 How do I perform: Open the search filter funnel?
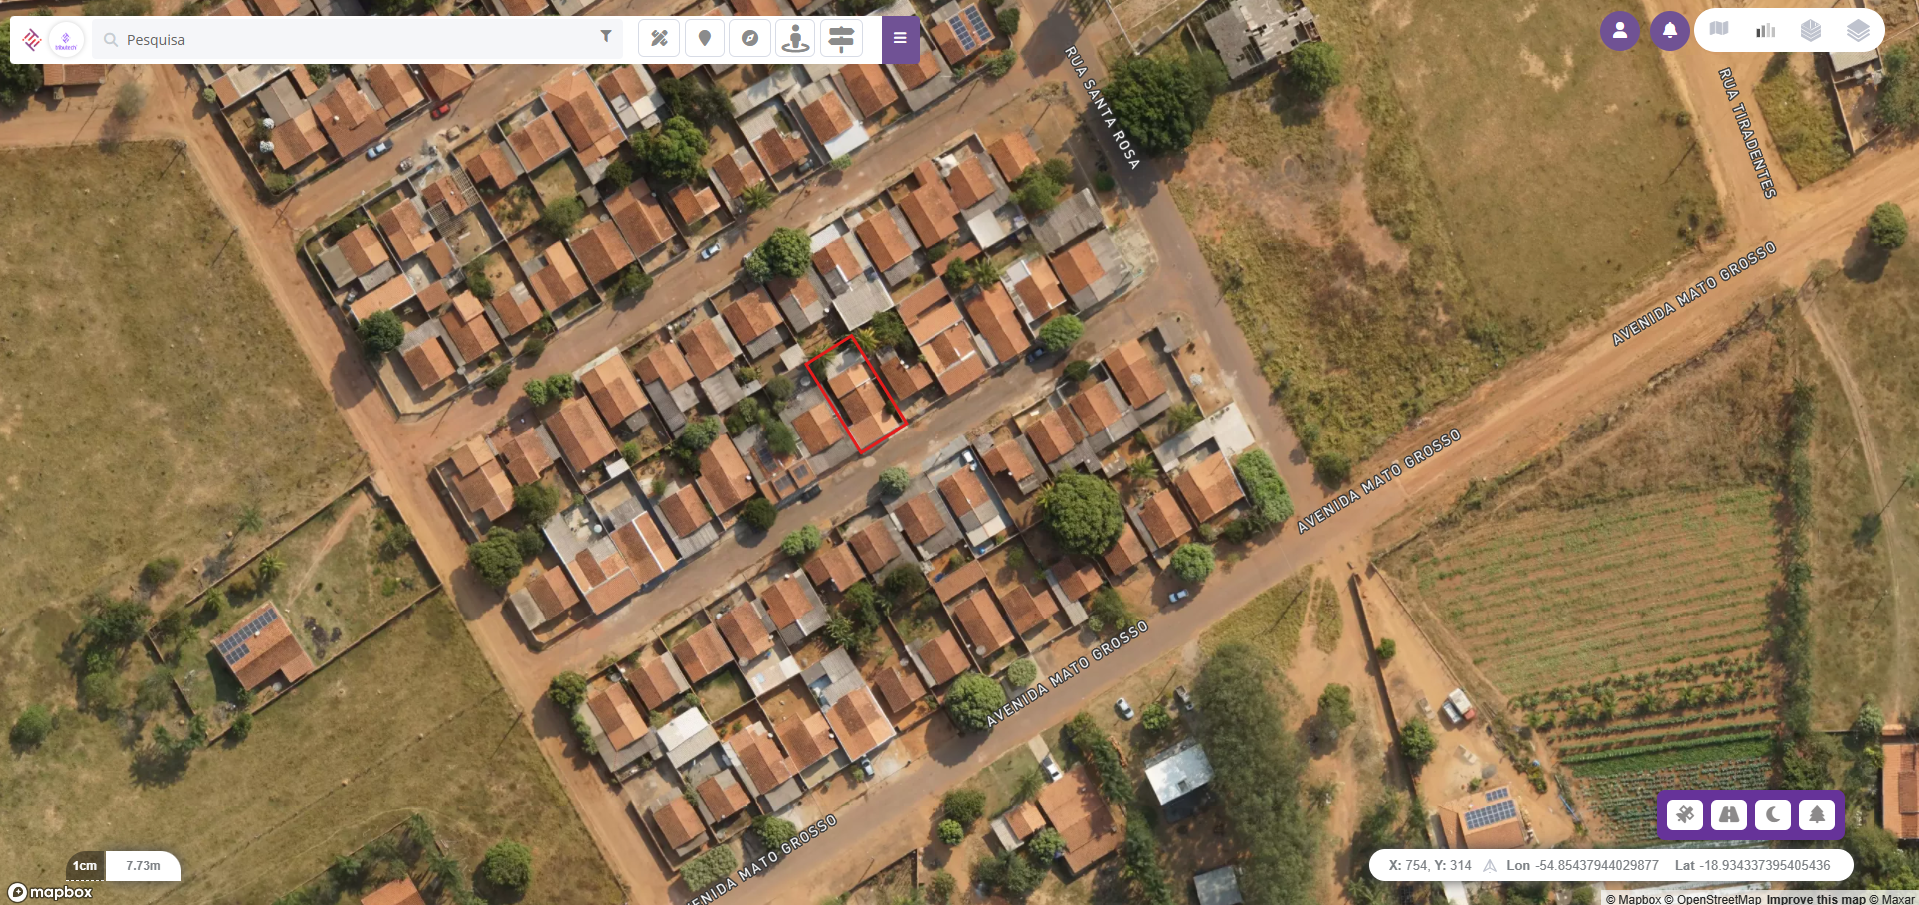(606, 36)
